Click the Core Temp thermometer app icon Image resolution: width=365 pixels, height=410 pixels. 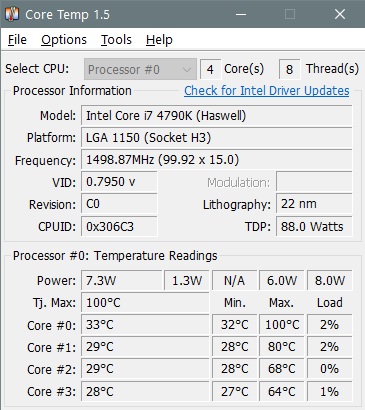click(x=12, y=14)
